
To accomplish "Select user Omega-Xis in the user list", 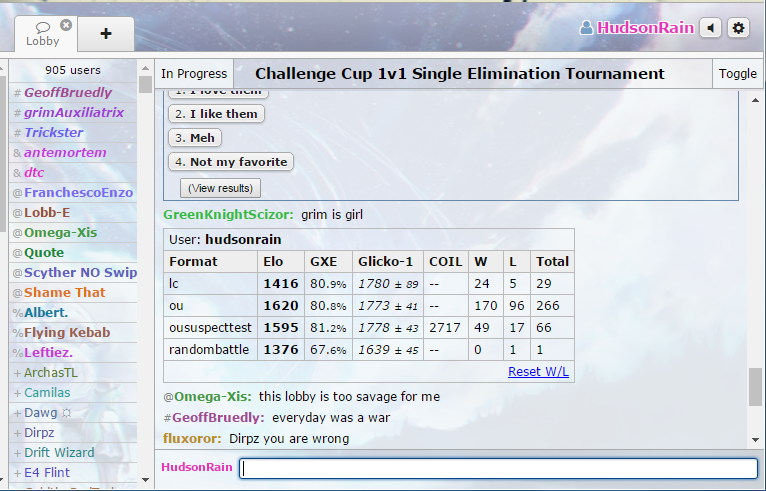I will (x=73, y=233).
